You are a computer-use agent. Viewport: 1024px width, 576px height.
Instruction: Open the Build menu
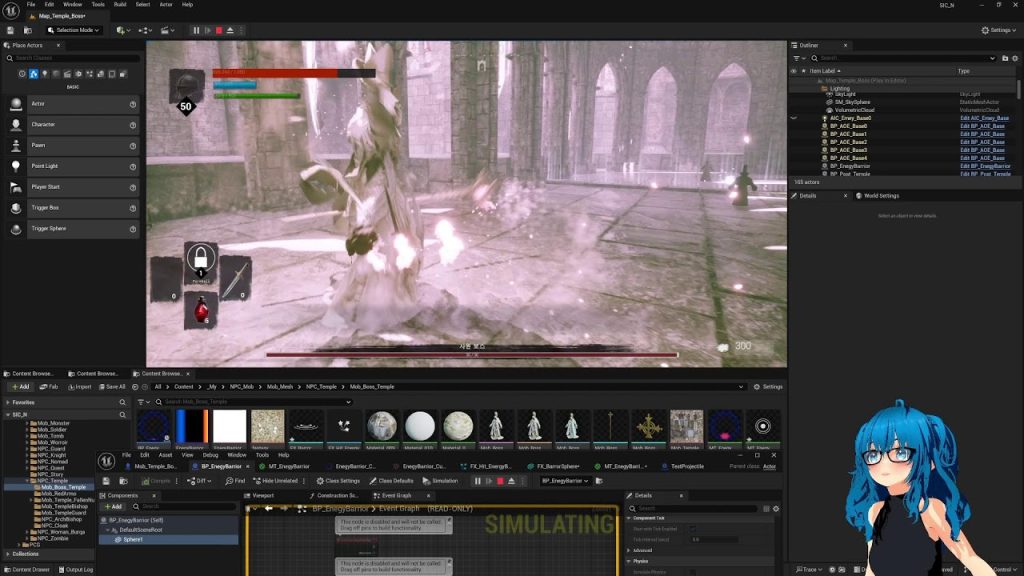coord(120,4)
